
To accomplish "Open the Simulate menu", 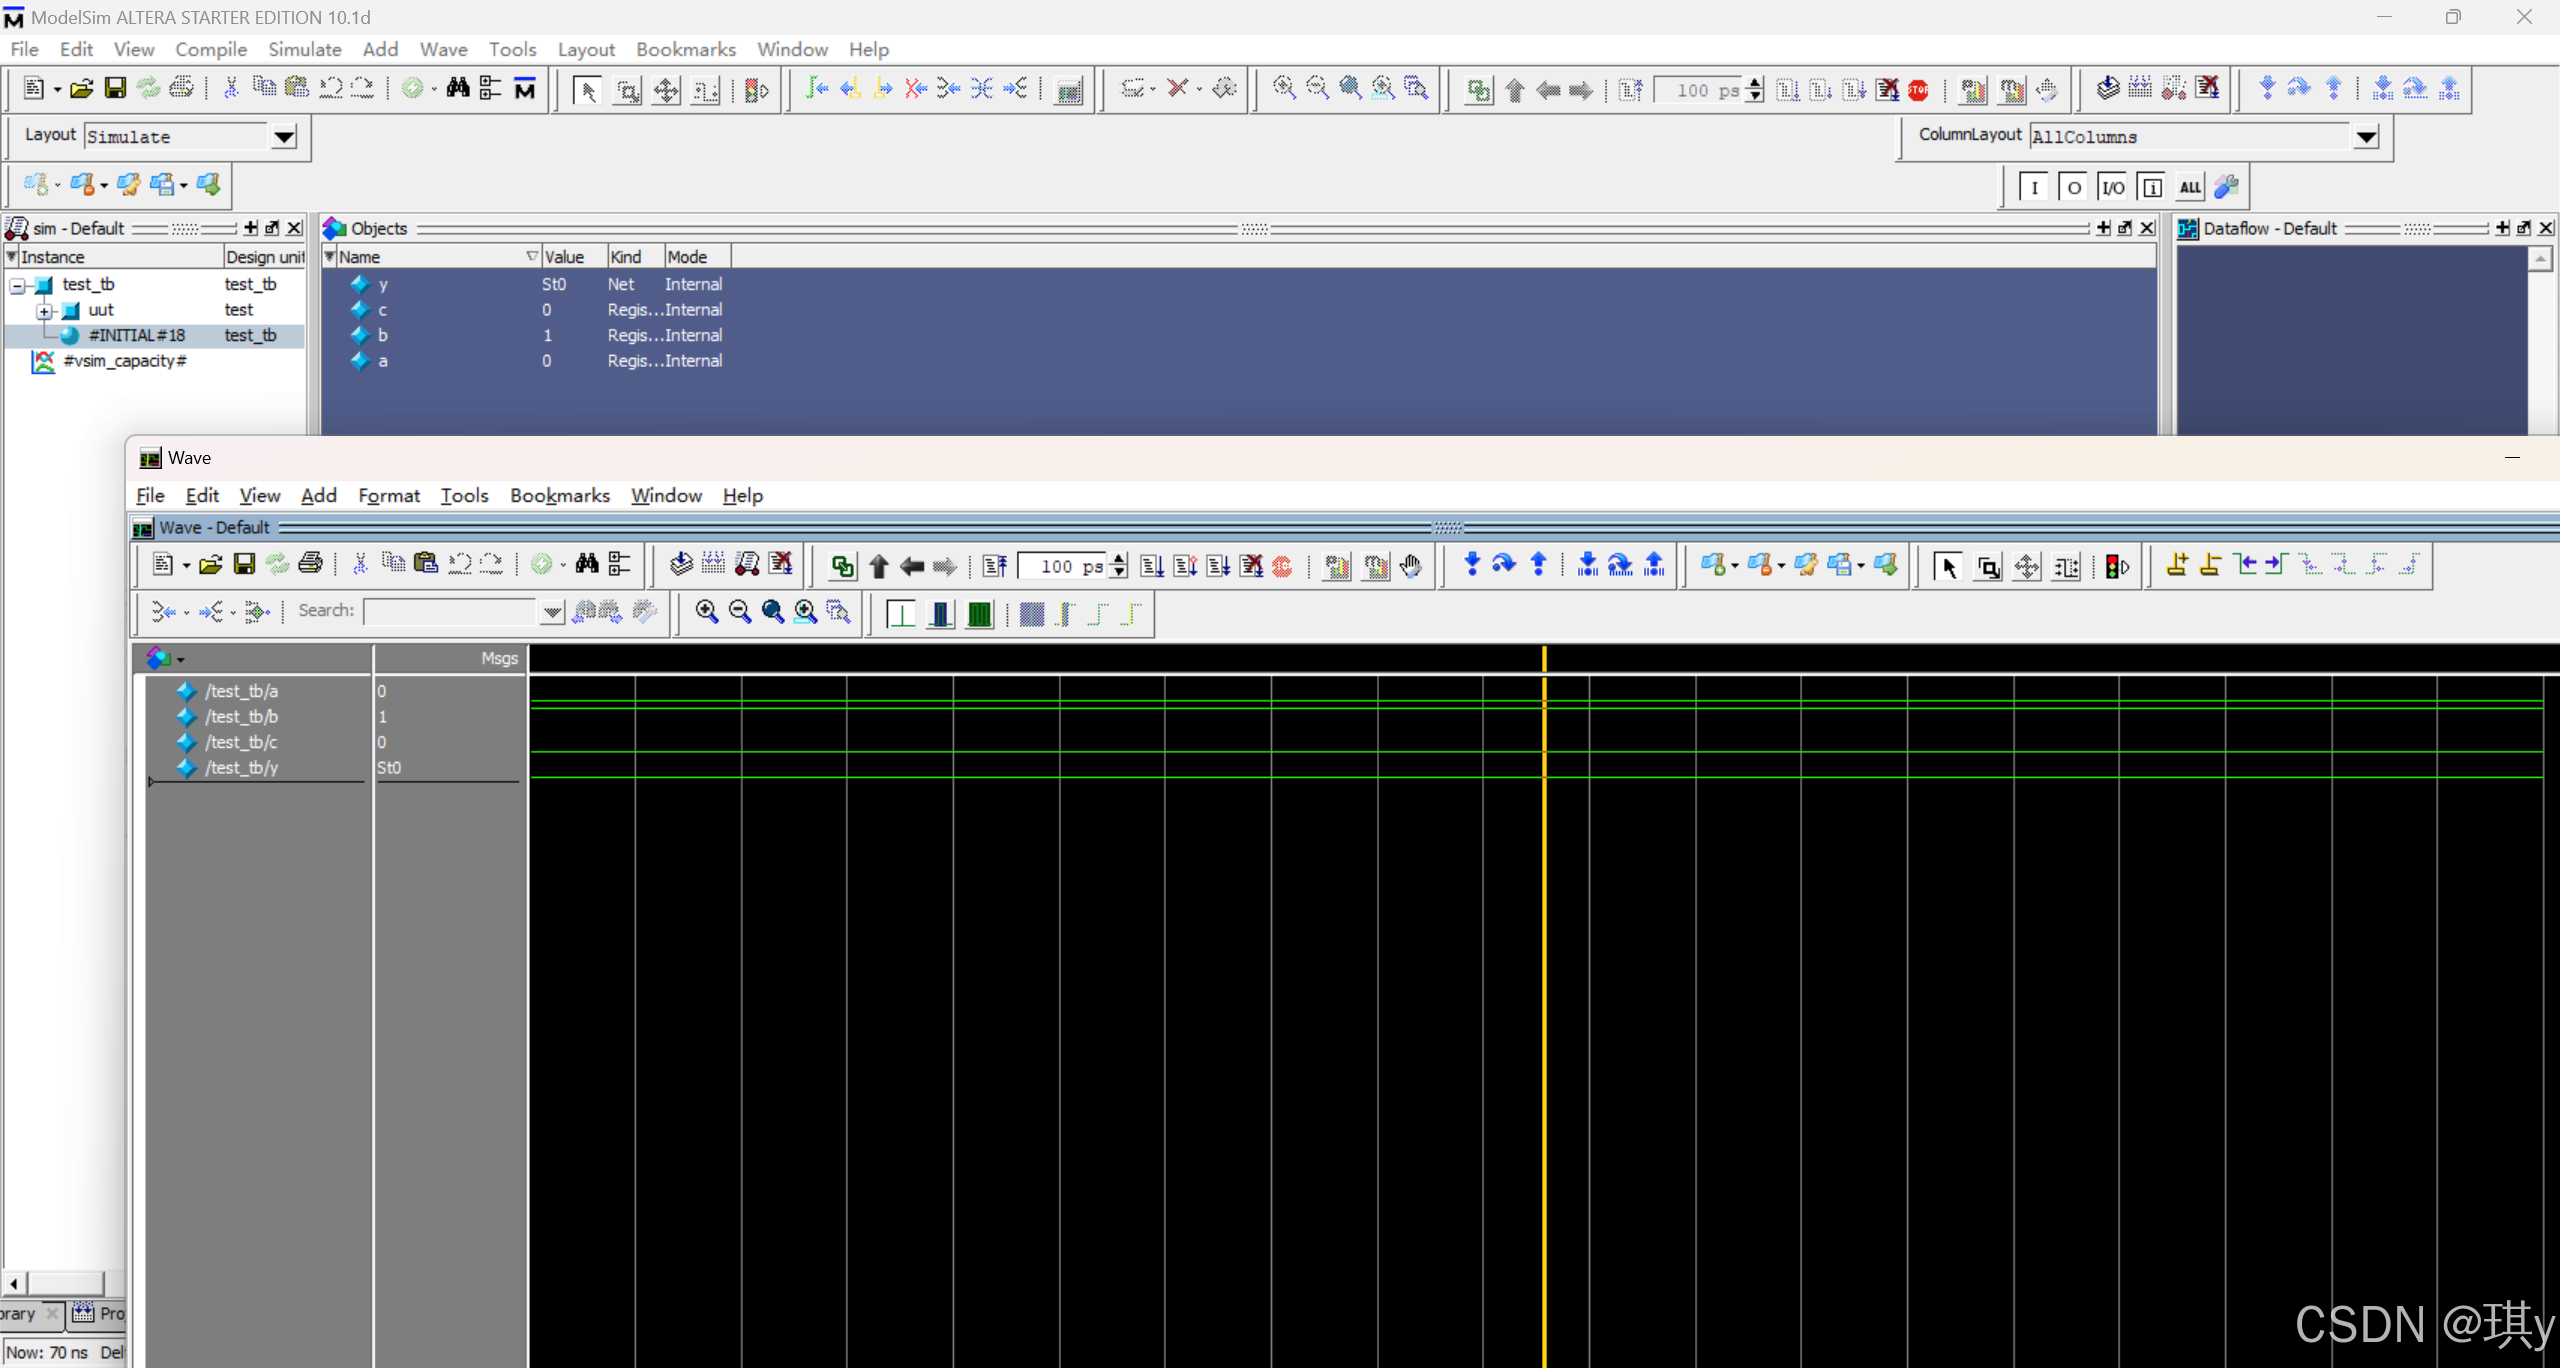I will (x=304, y=49).
